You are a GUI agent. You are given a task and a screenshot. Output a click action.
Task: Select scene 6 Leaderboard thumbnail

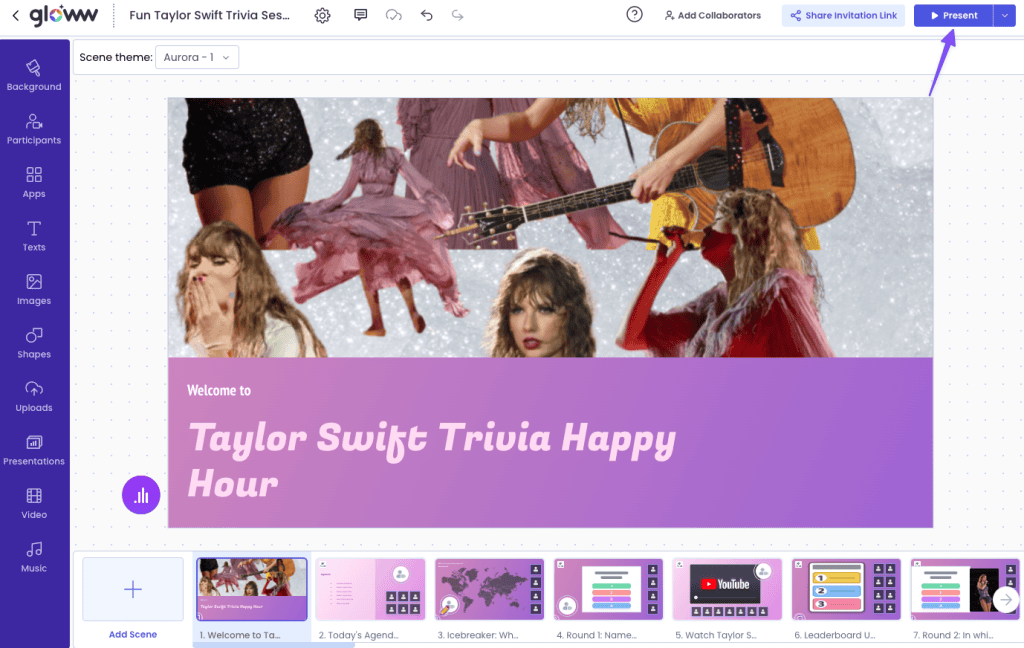(x=846, y=589)
